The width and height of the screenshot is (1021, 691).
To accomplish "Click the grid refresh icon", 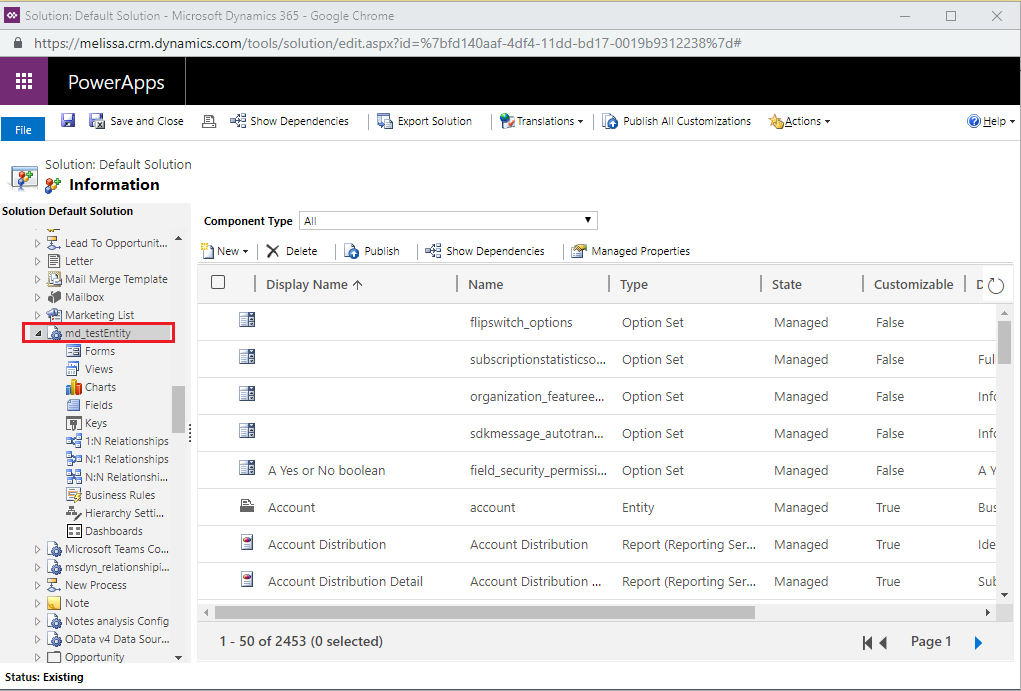I will 996,285.
